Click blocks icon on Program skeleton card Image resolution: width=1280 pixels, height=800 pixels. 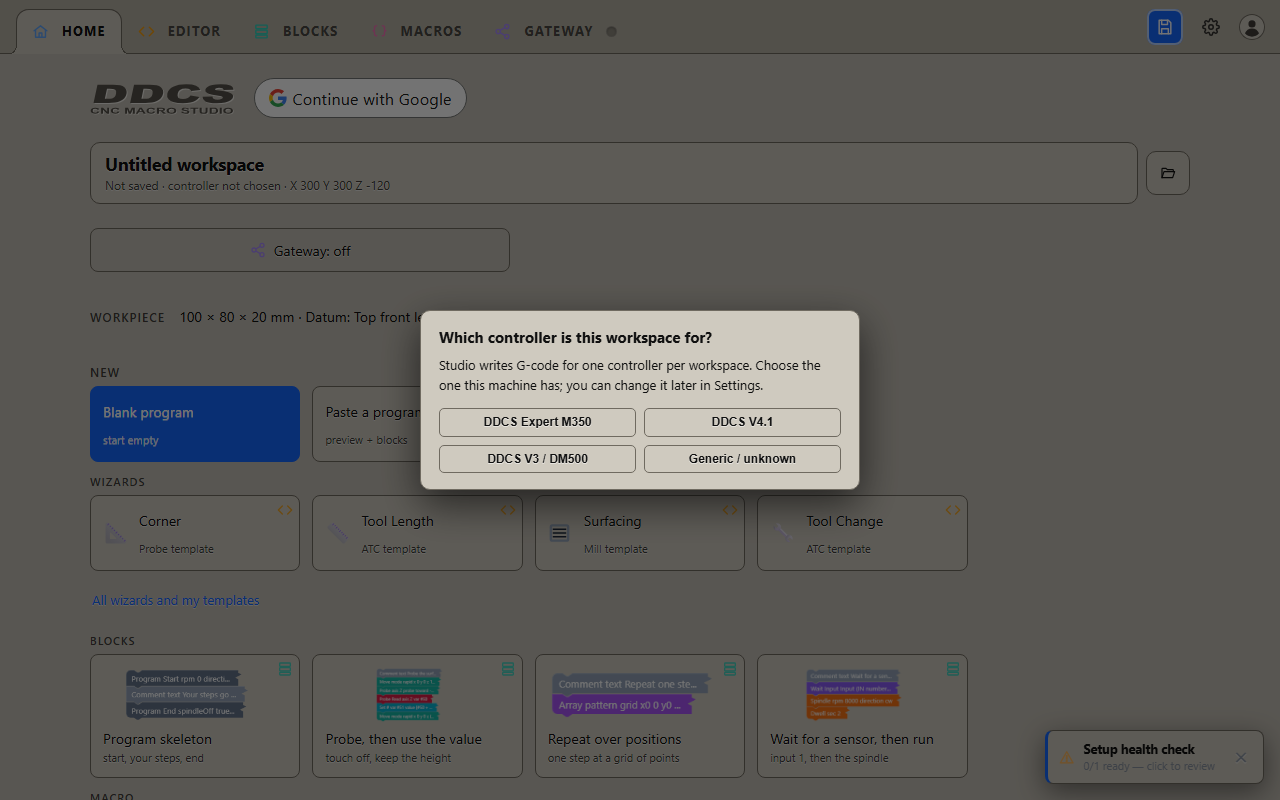coord(285,668)
